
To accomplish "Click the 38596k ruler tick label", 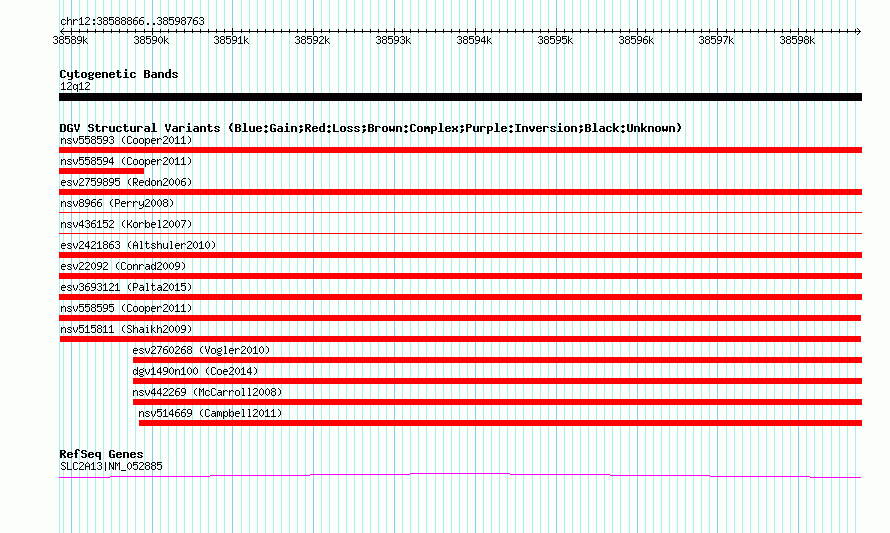I will (636, 40).
